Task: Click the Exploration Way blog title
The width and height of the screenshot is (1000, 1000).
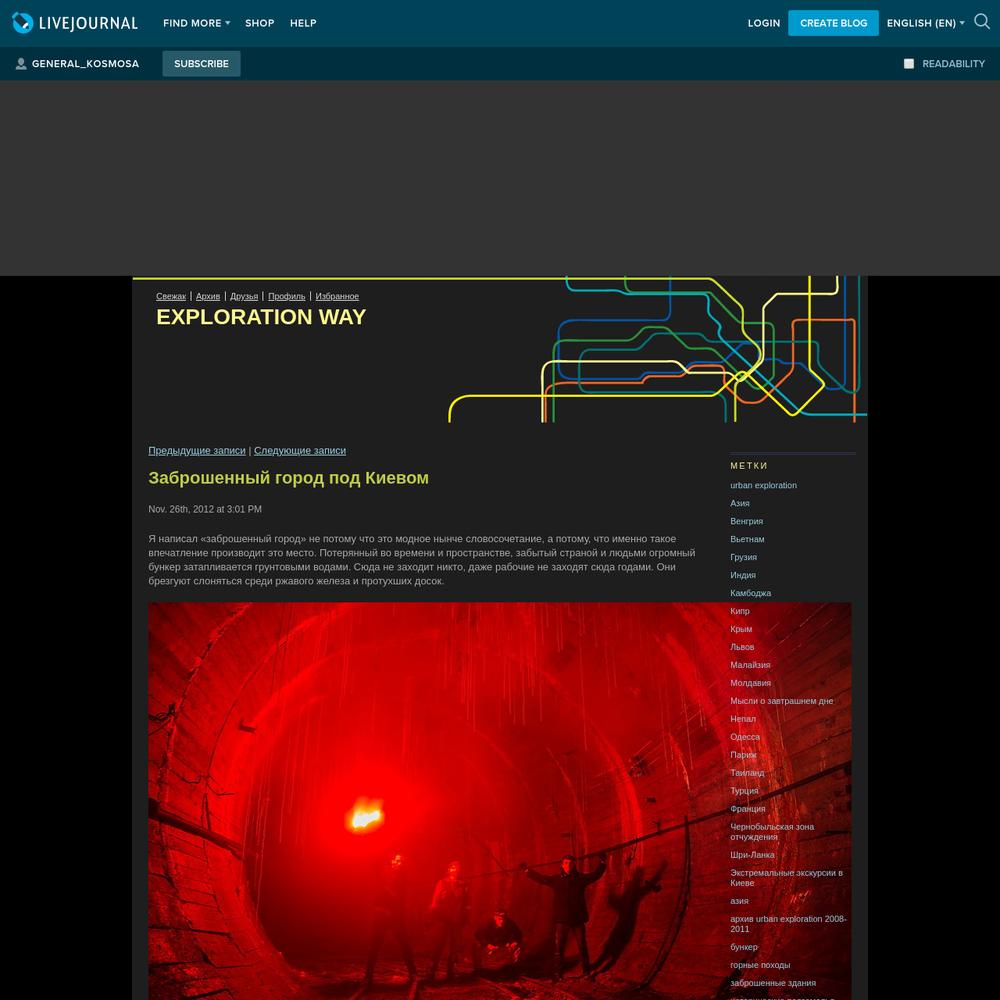Action: pos(261,317)
